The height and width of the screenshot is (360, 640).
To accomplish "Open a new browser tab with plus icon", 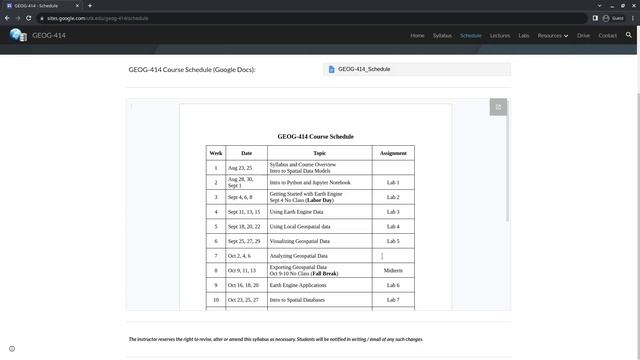I will [90, 6].
